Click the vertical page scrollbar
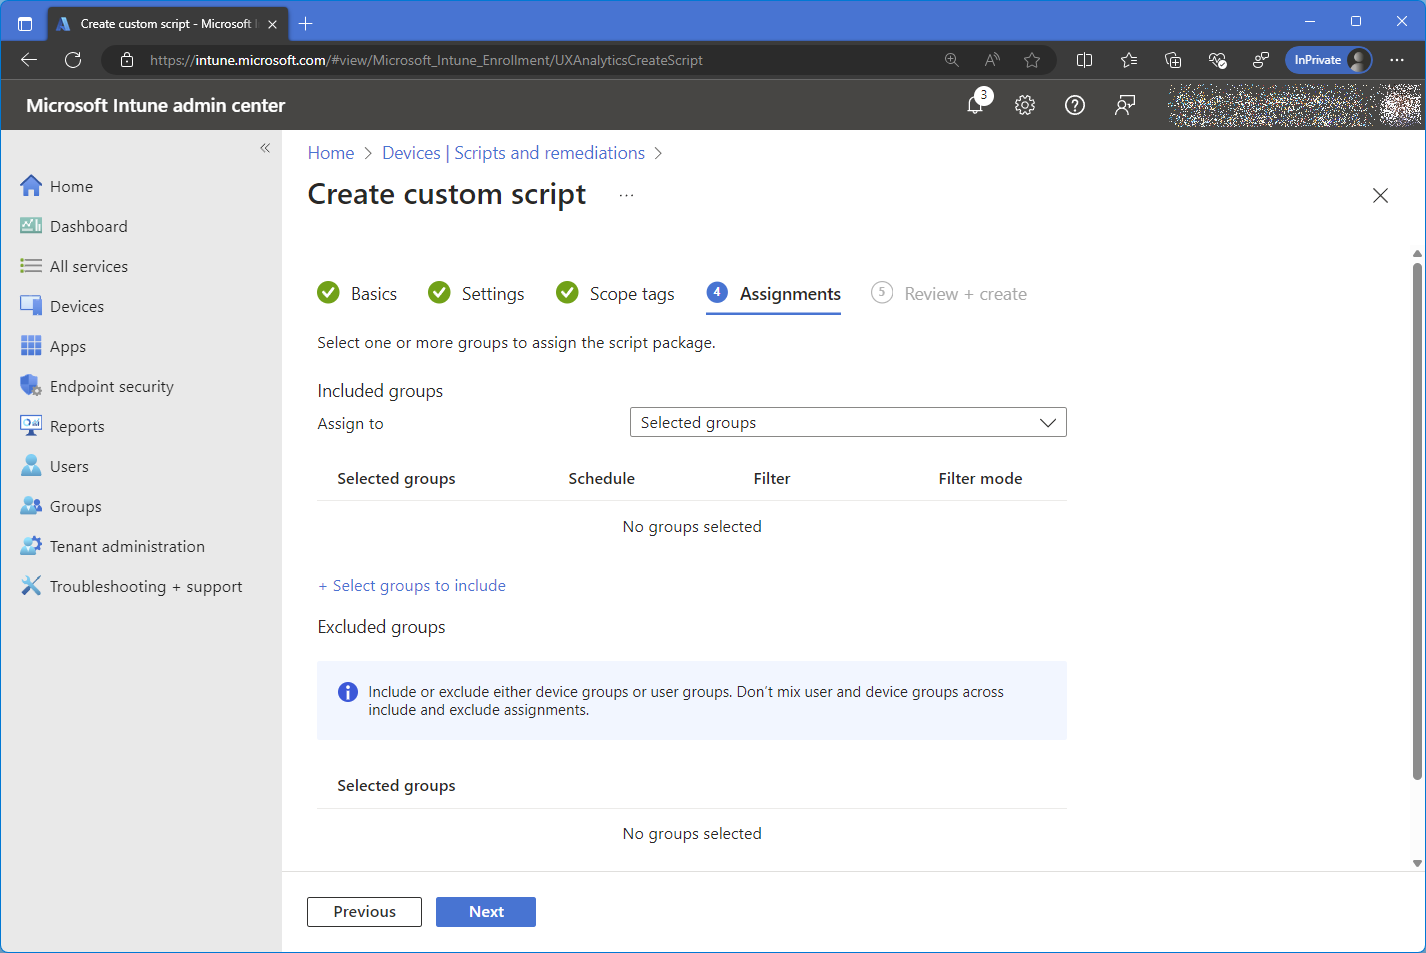The width and height of the screenshot is (1426, 953). pos(1417,520)
